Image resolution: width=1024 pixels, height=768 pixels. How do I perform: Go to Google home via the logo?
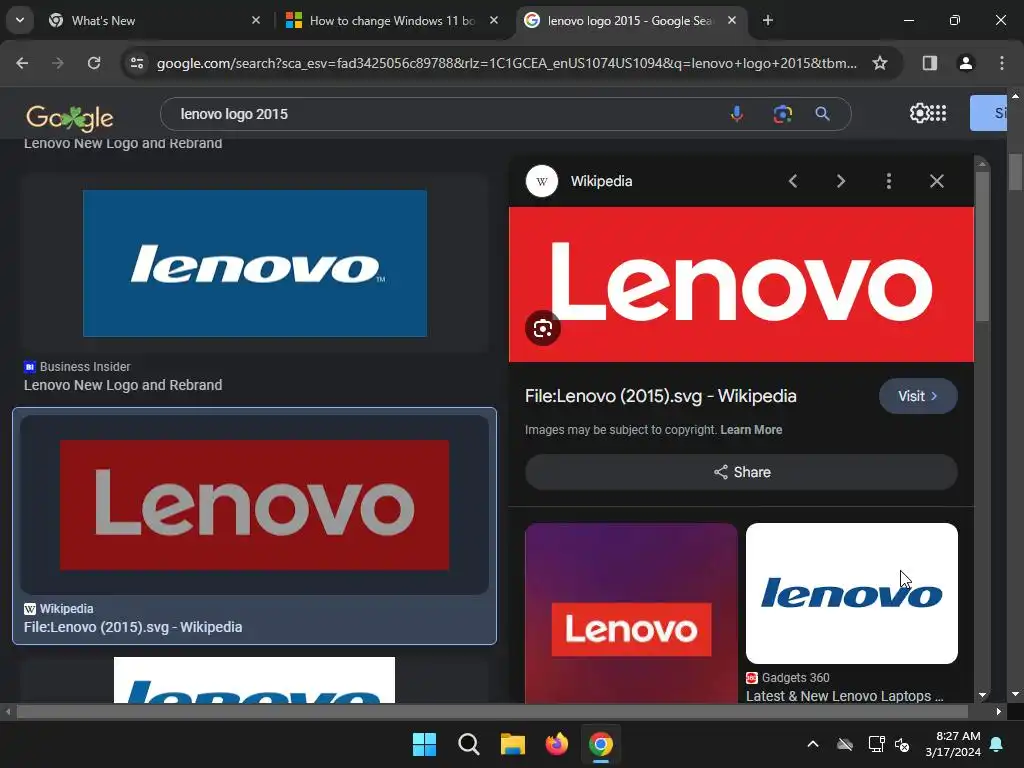pyautogui.click(x=70, y=118)
